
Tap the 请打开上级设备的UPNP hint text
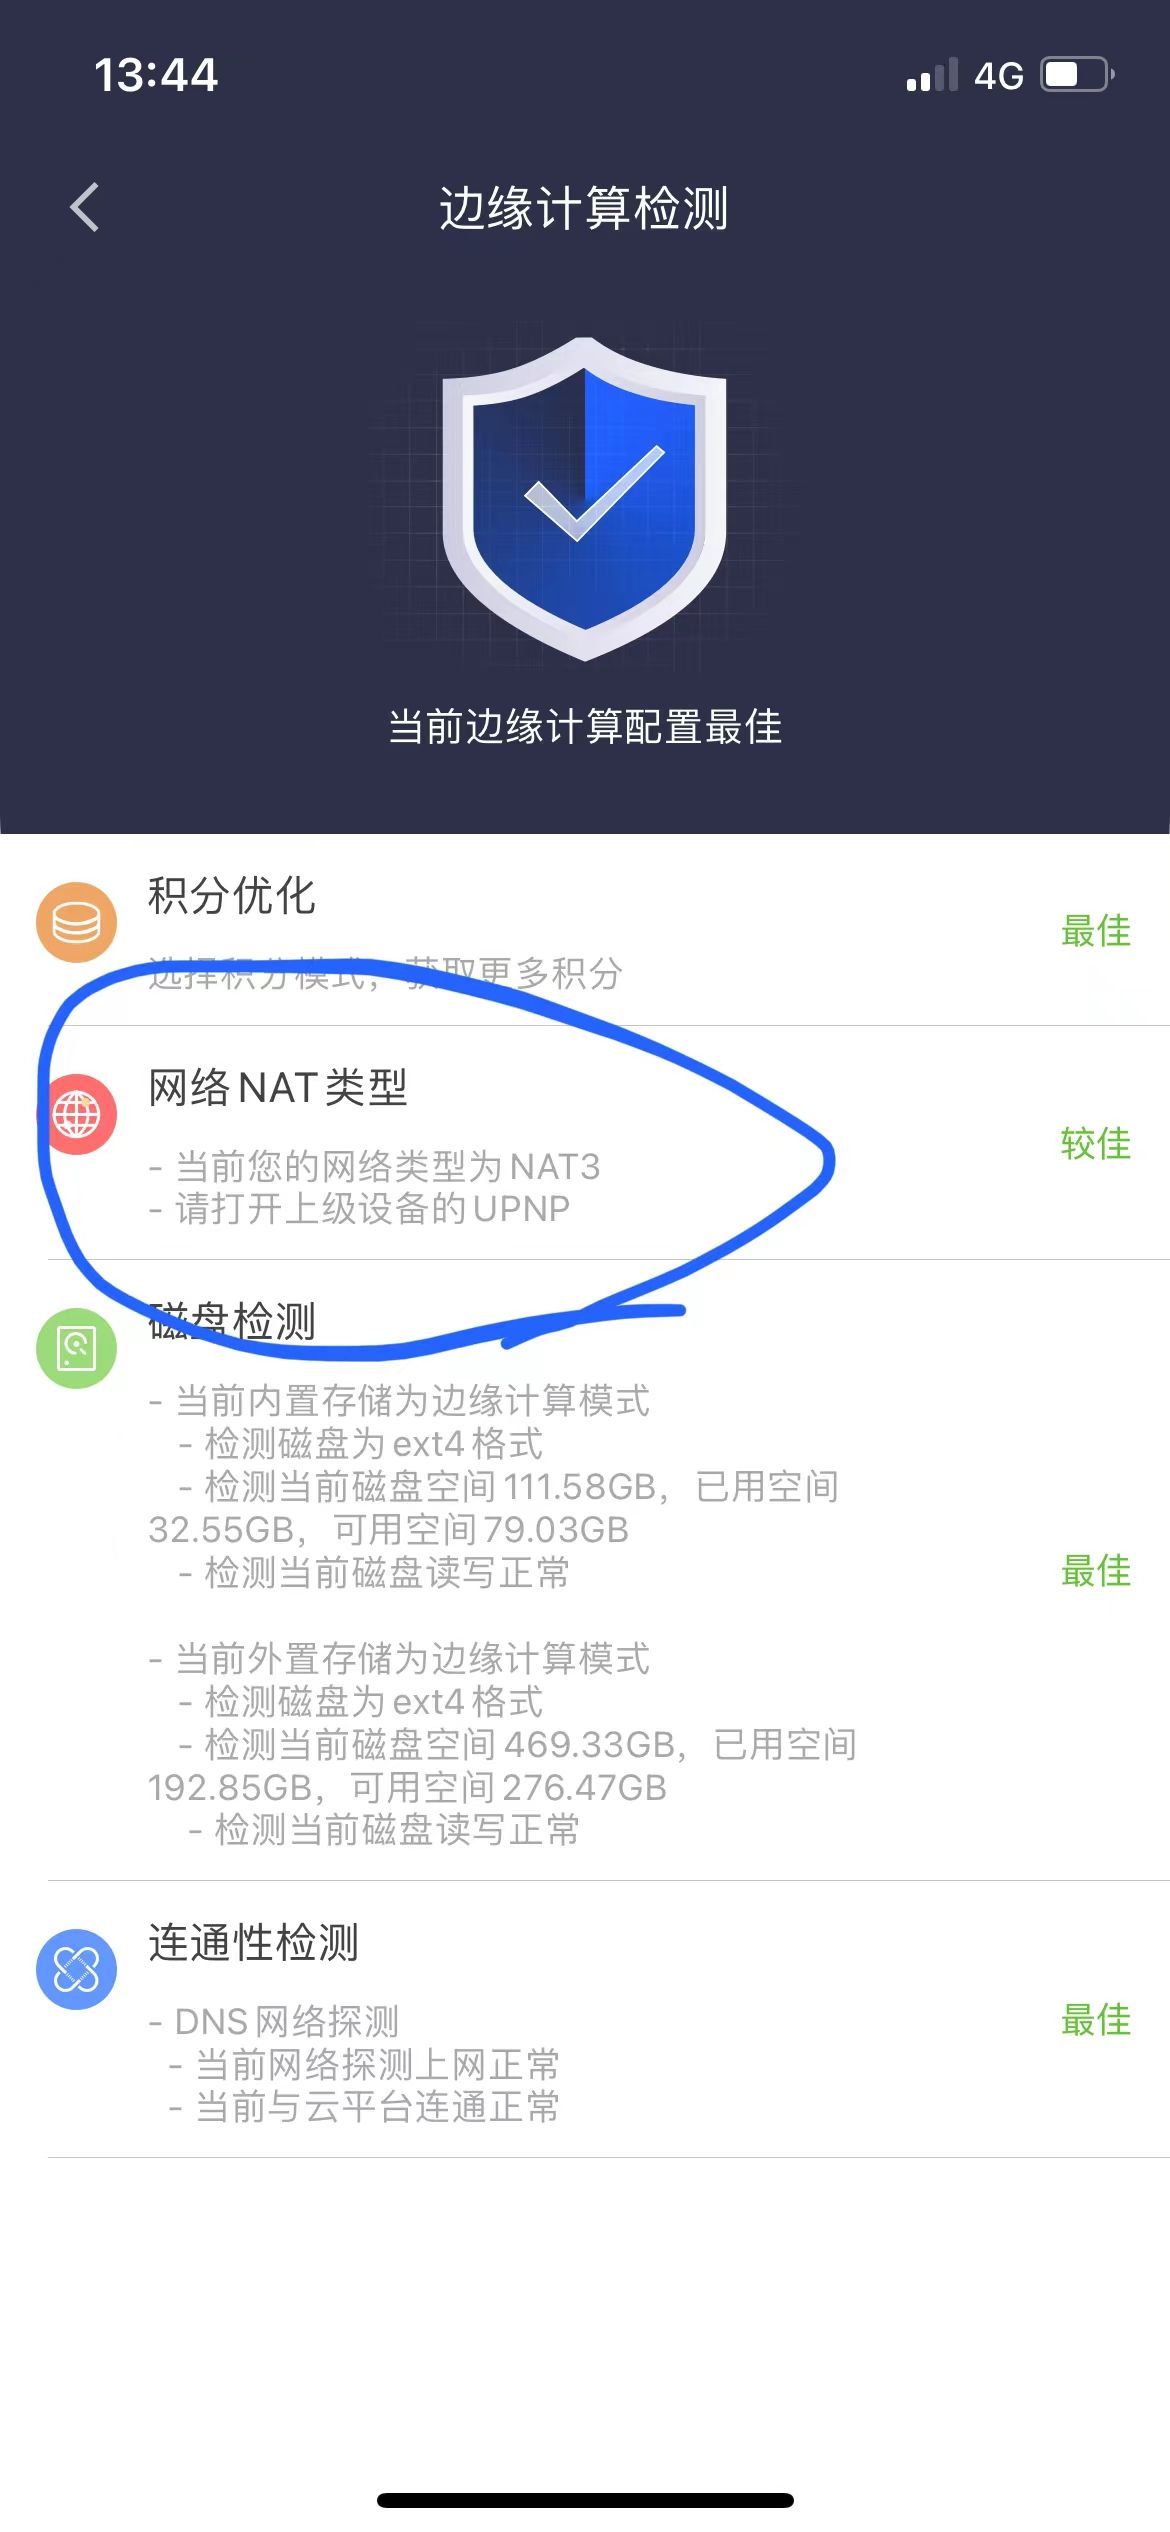point(372,1209)
